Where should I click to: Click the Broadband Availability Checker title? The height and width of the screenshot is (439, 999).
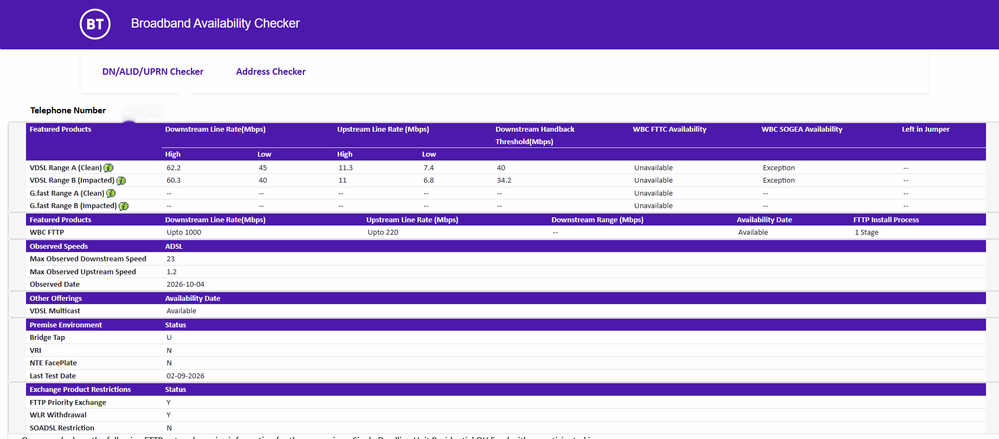click(215, 24)
